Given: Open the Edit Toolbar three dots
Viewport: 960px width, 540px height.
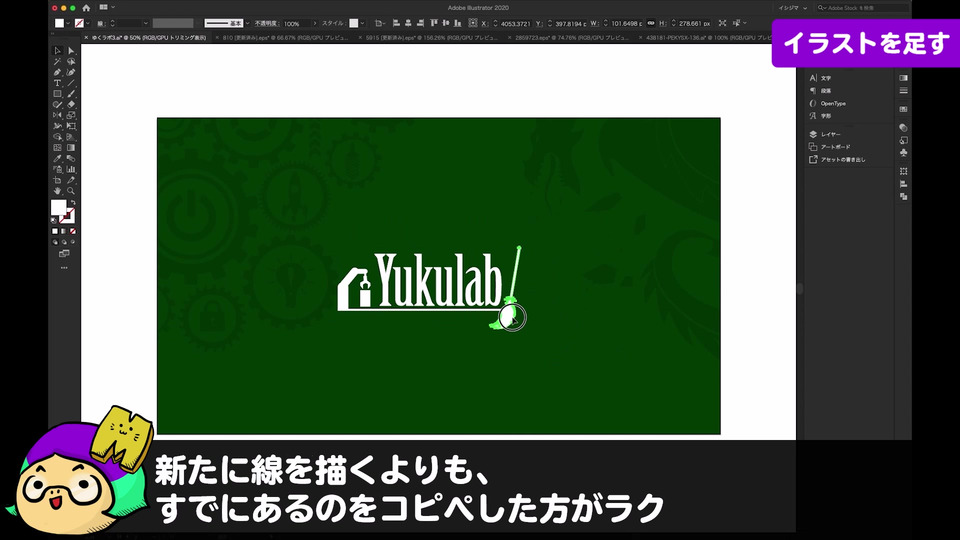Looking at the screenshot, I should [x=64, y=268].
